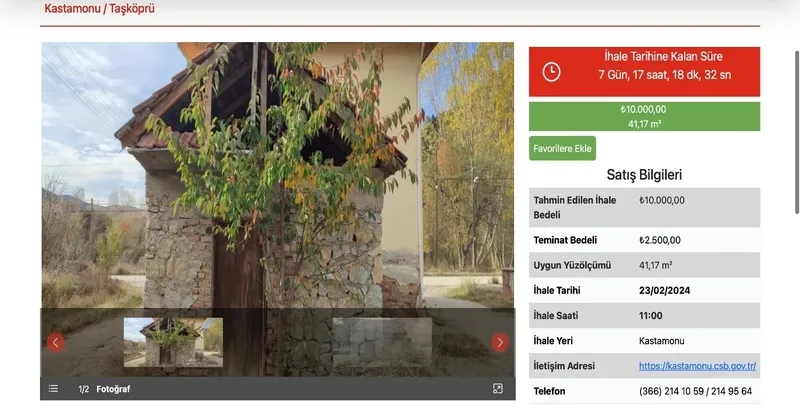Click the Kastamonu / Taşköprü location heading
The width and height of the screenshot is (800, 413).
pyautogui.click(x=100, y=9)
